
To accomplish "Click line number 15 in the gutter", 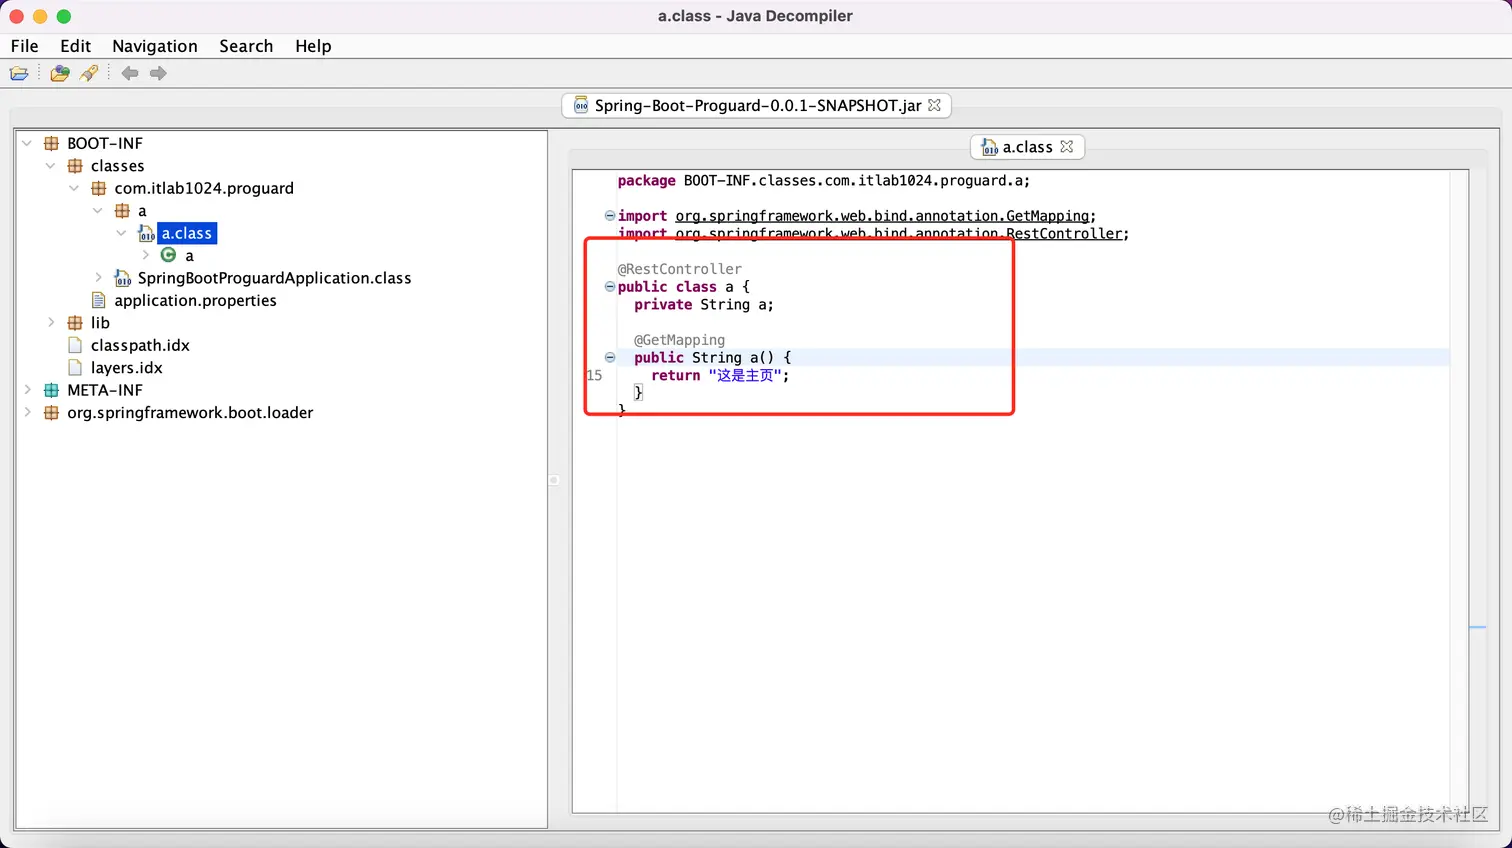I will (595, 375).
